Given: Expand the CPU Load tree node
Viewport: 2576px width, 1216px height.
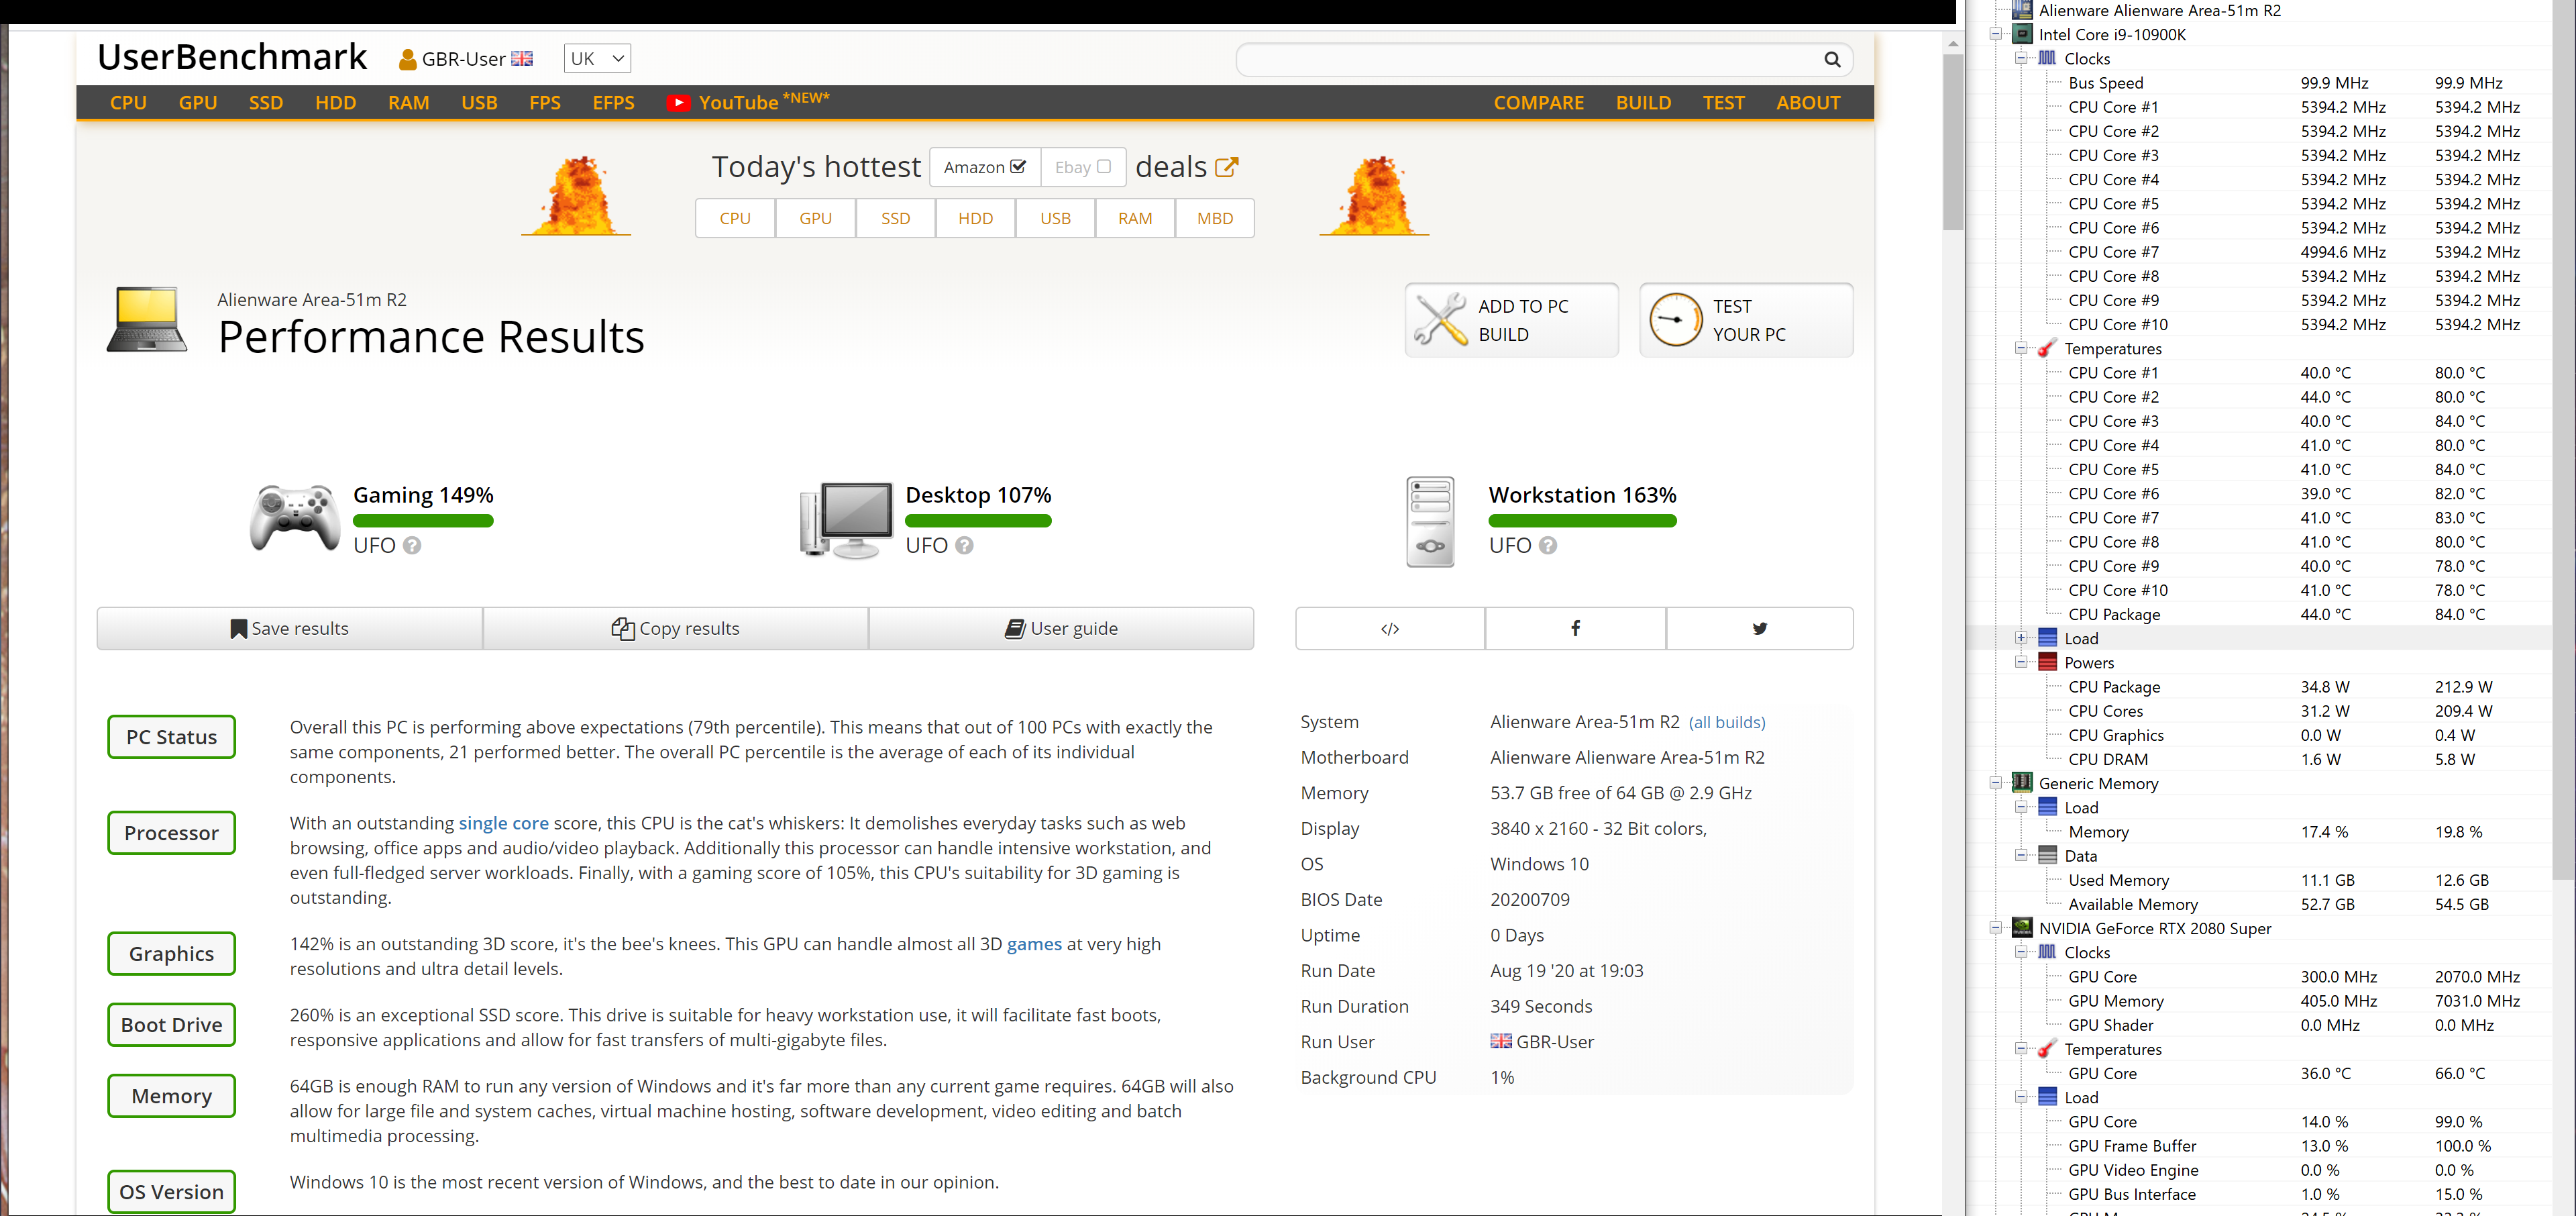Looking at the screenshot, I should point(2021,638).
